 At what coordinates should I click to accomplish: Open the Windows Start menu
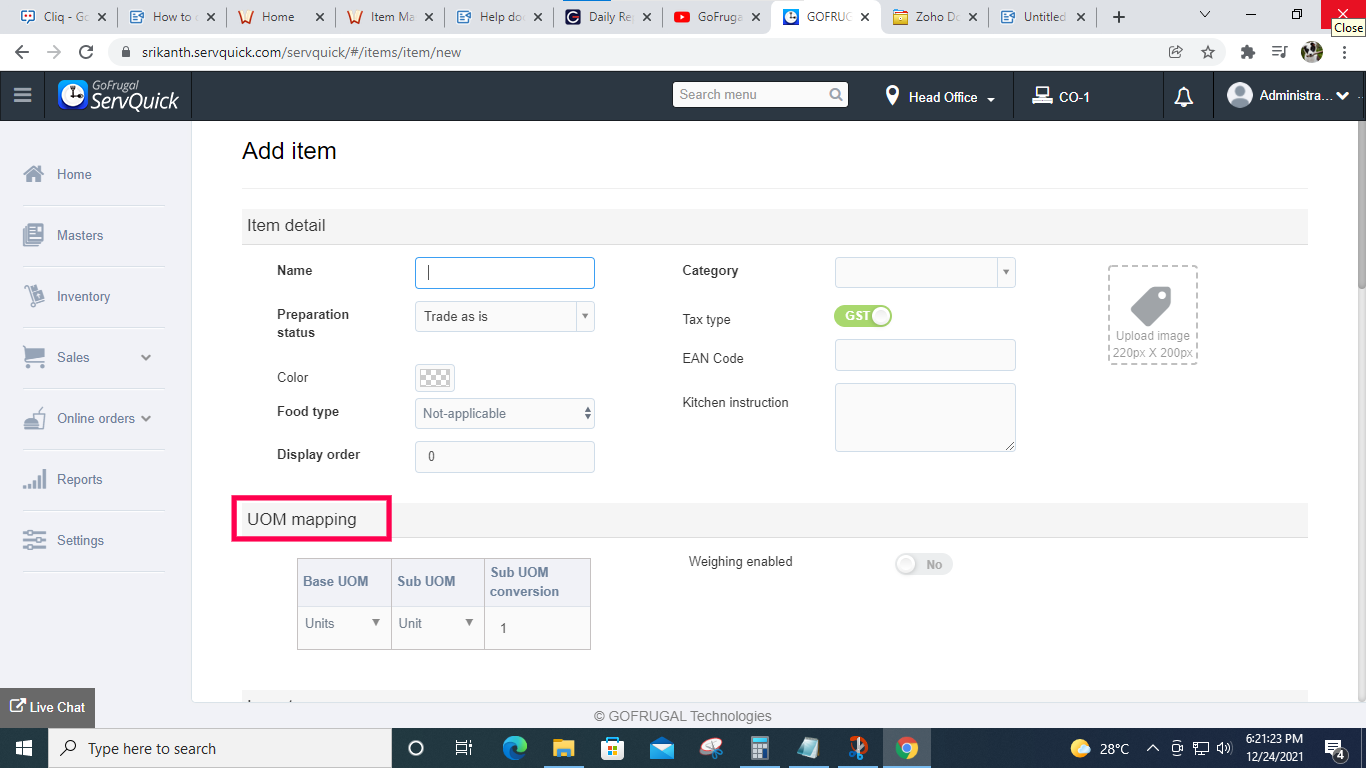[x=23, y=748]
